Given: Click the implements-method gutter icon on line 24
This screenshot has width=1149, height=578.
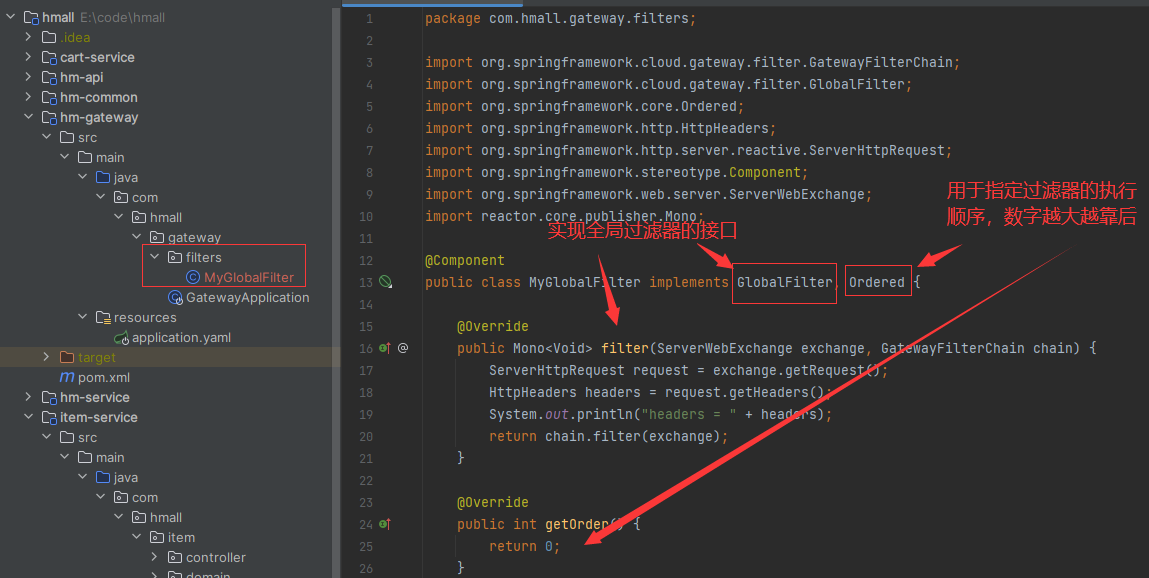Looking at the screenshot, I should (x=385, y=524).
